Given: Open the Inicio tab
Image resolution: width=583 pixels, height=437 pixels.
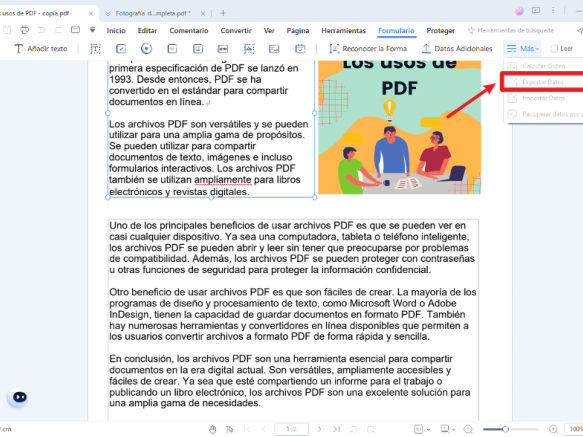Looking at the screenshot, I should tap(116, 30).
